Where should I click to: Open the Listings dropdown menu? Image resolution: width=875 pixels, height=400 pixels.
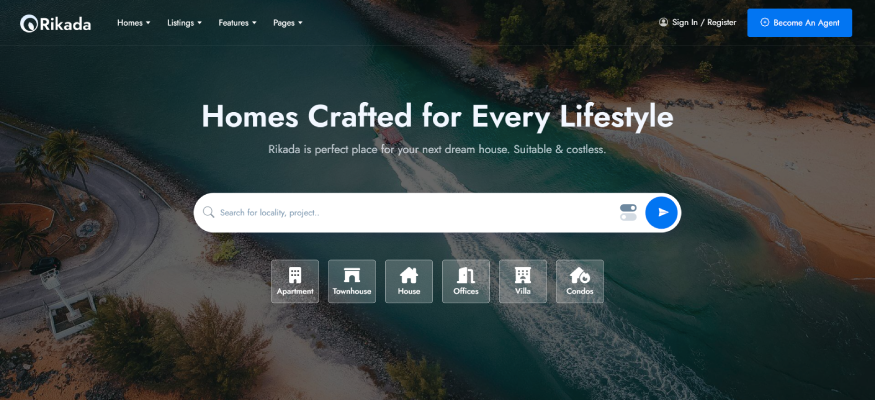[x=184, y=23]
